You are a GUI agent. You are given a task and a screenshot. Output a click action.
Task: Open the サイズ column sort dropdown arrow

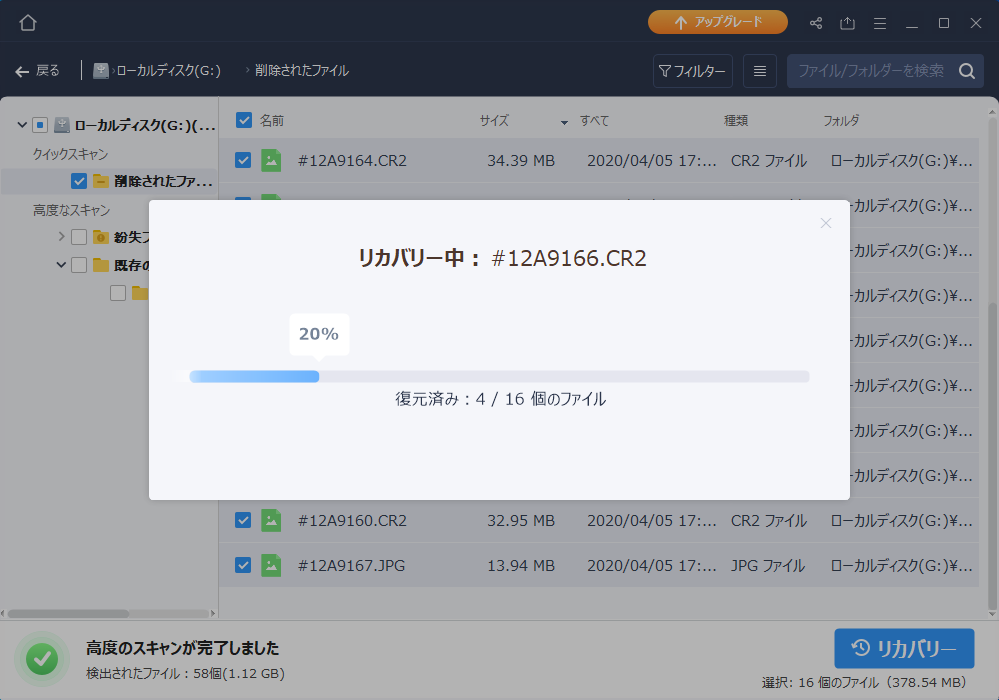click(564, 122)
